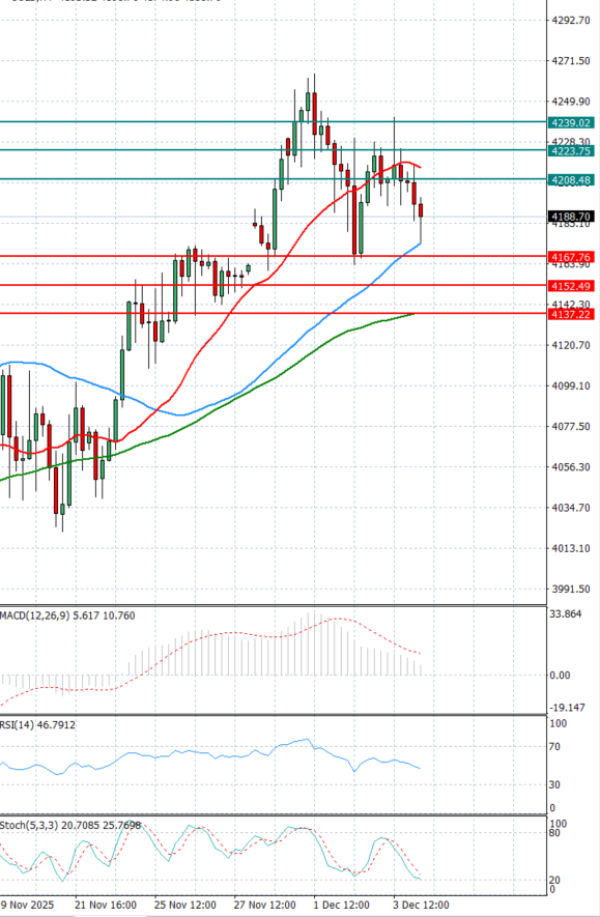This screenshot has width=600, height=917.
Task: Select the 4223.75 teal price label
Action: click(572, 151)
